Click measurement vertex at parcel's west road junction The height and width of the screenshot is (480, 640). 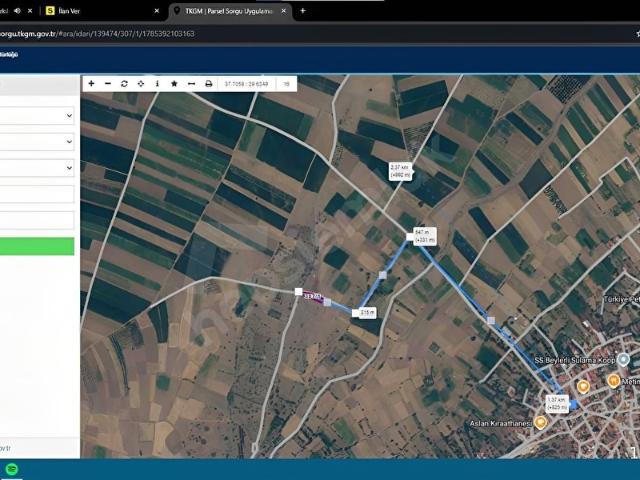point(298,291)
